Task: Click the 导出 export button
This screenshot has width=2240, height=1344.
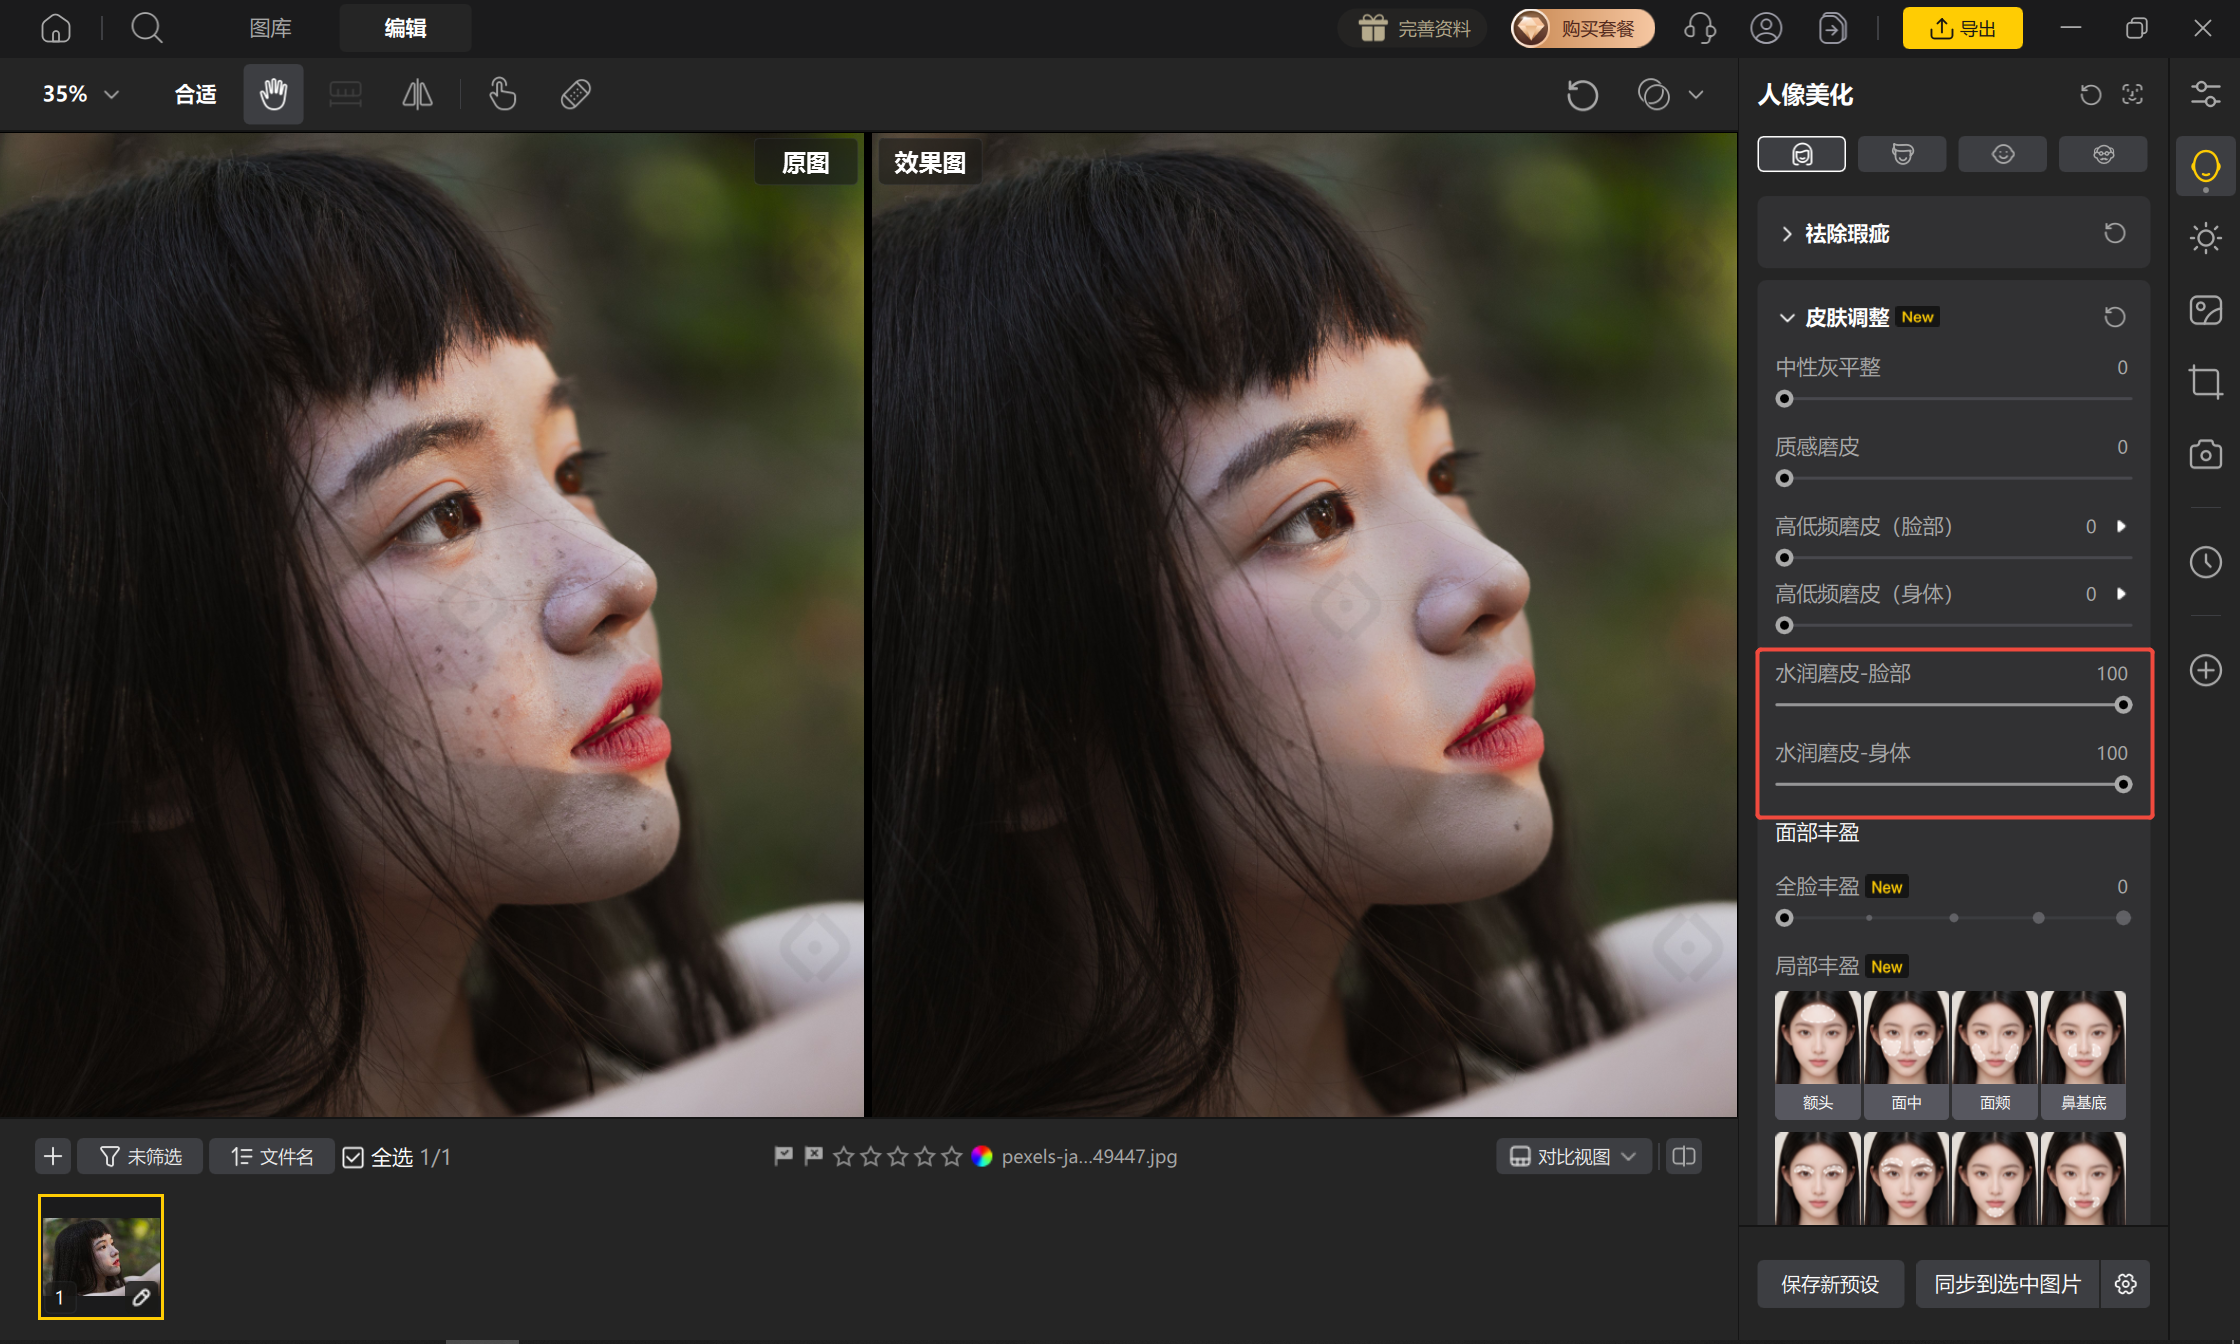Action: click(1962, 28)
